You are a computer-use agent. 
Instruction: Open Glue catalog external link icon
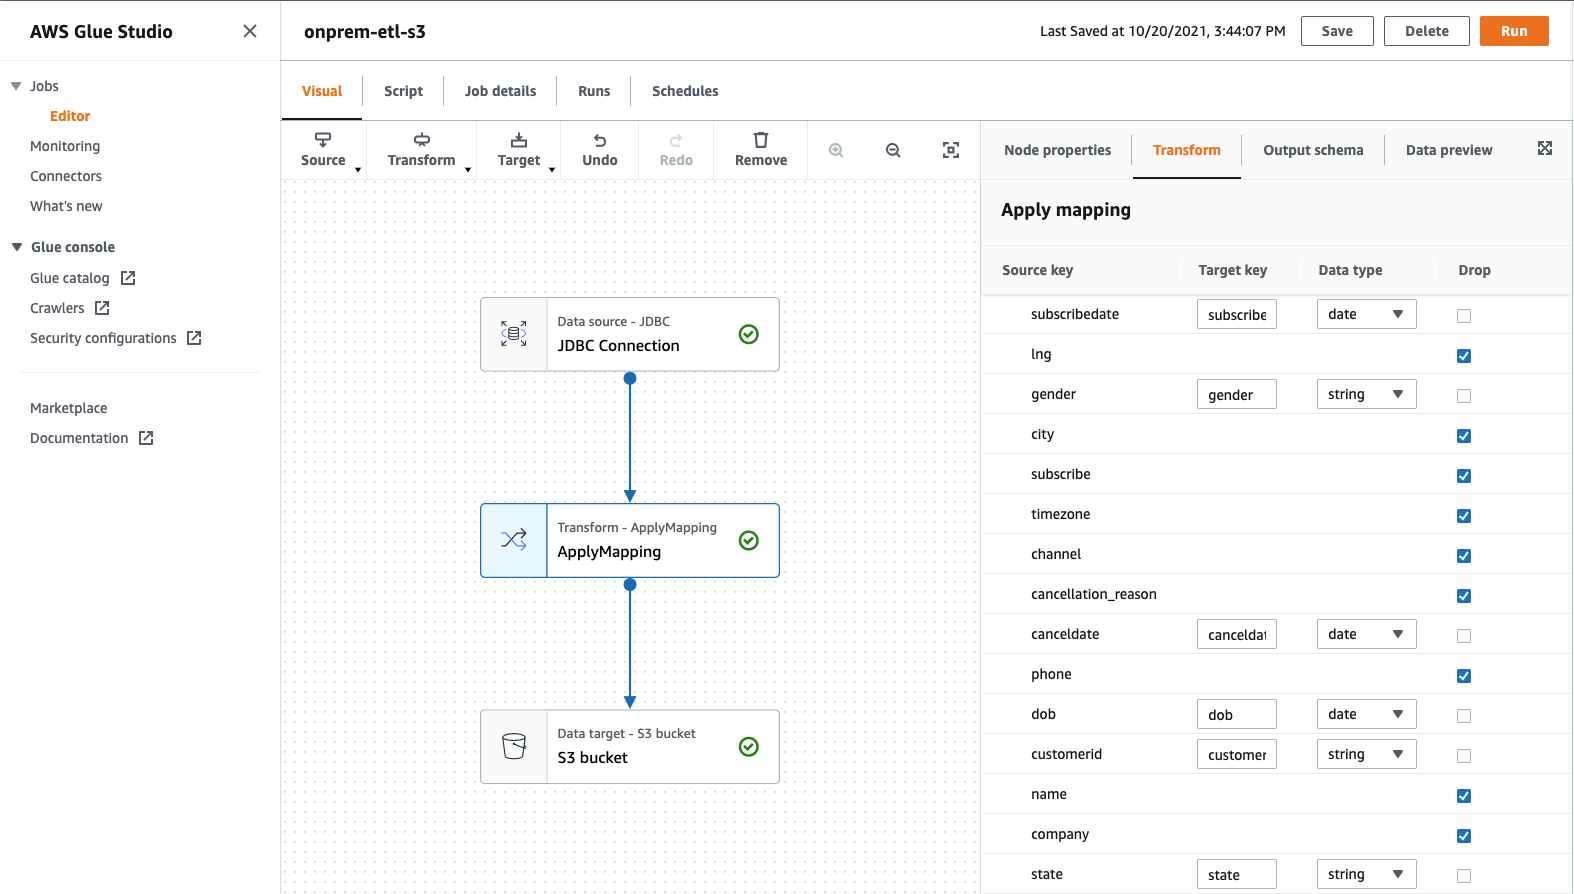pyautogui.click(x=128, y=278)
